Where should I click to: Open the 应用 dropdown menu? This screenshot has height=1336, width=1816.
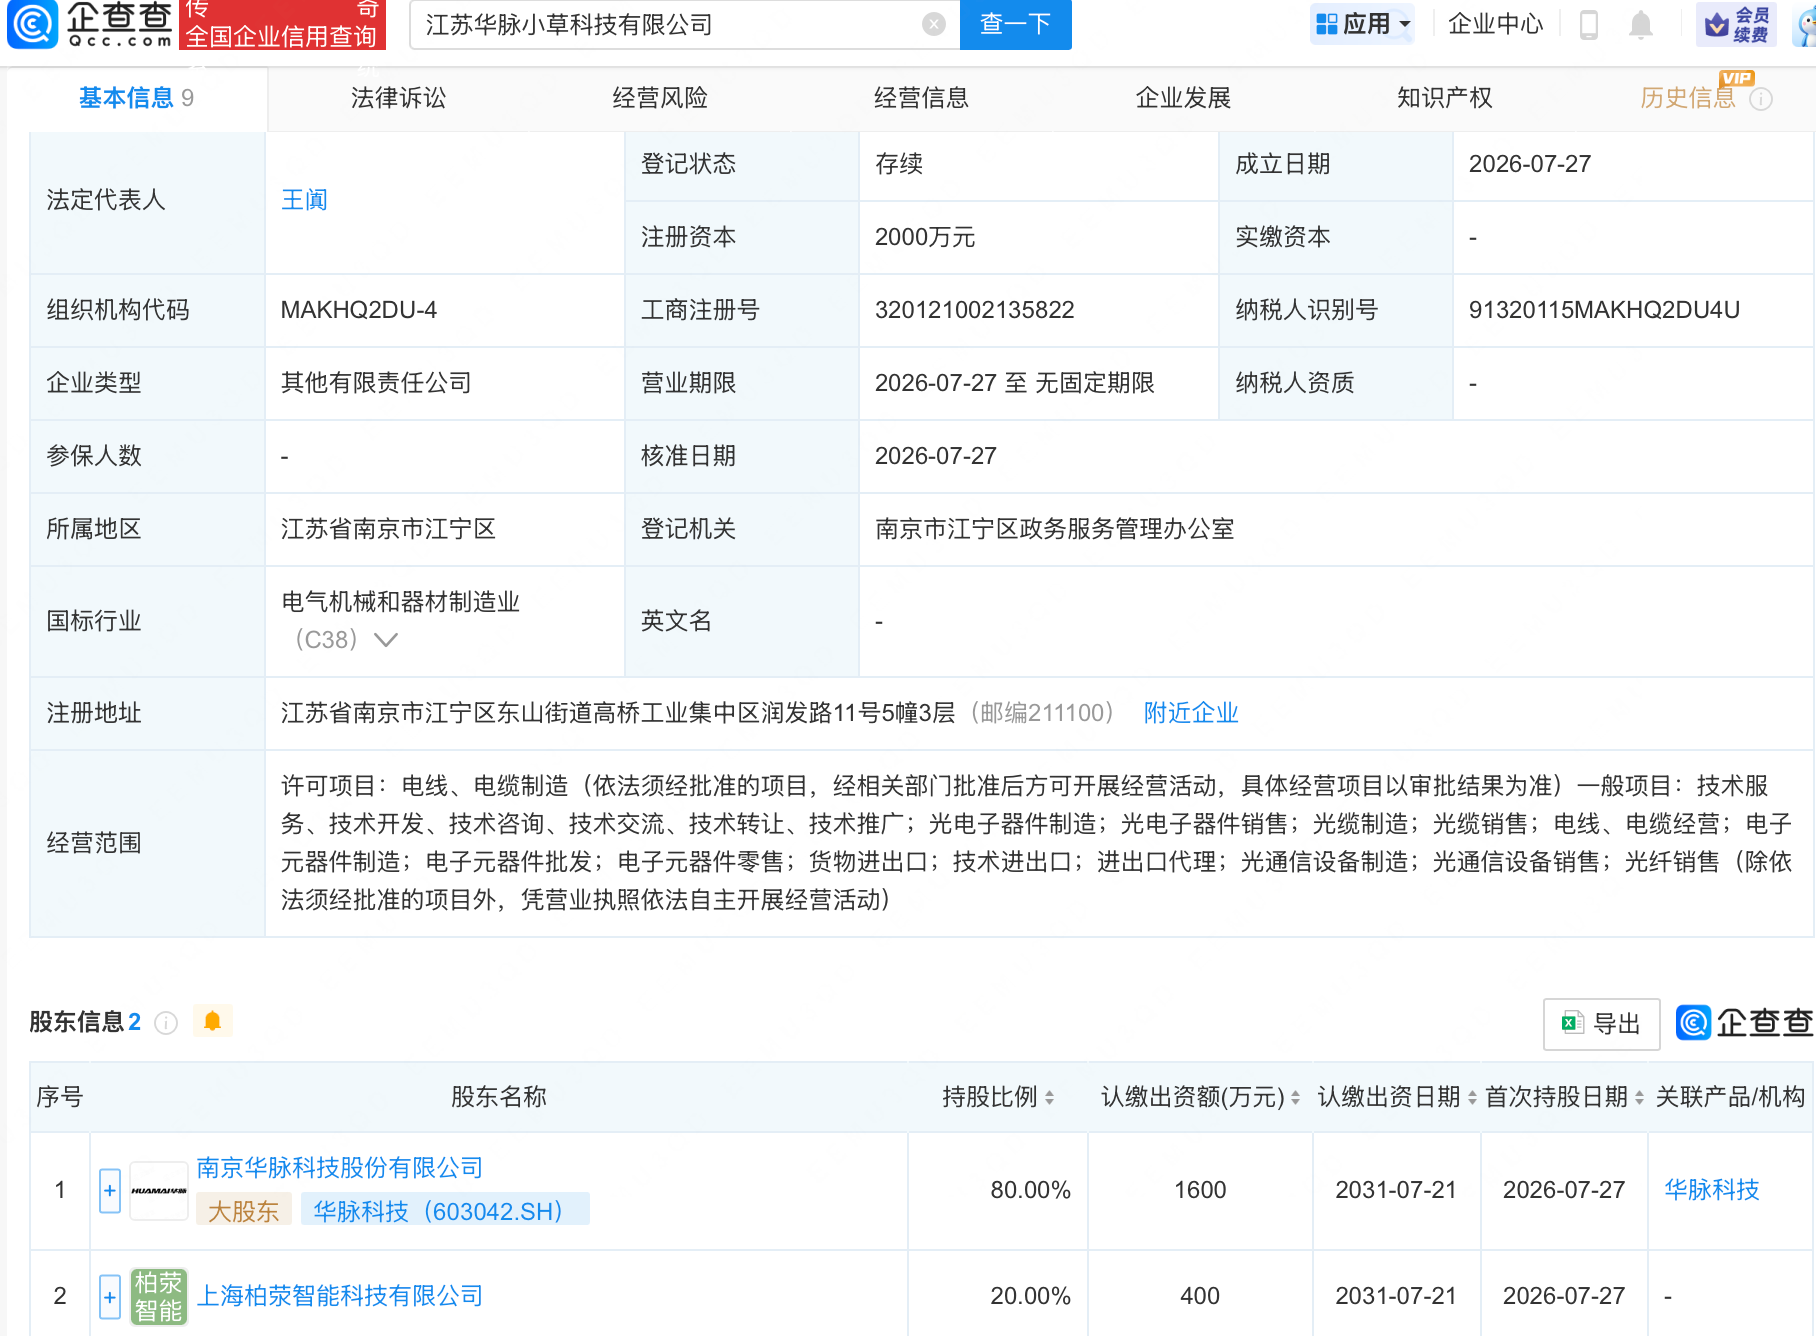click(1362, 24)
